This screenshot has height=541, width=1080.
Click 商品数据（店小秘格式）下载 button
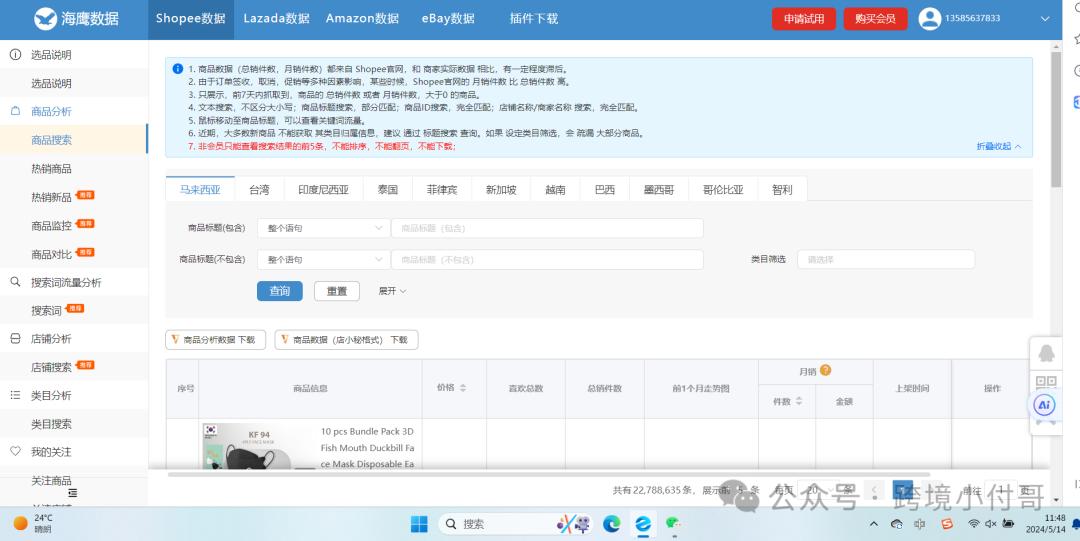point(346,340)
